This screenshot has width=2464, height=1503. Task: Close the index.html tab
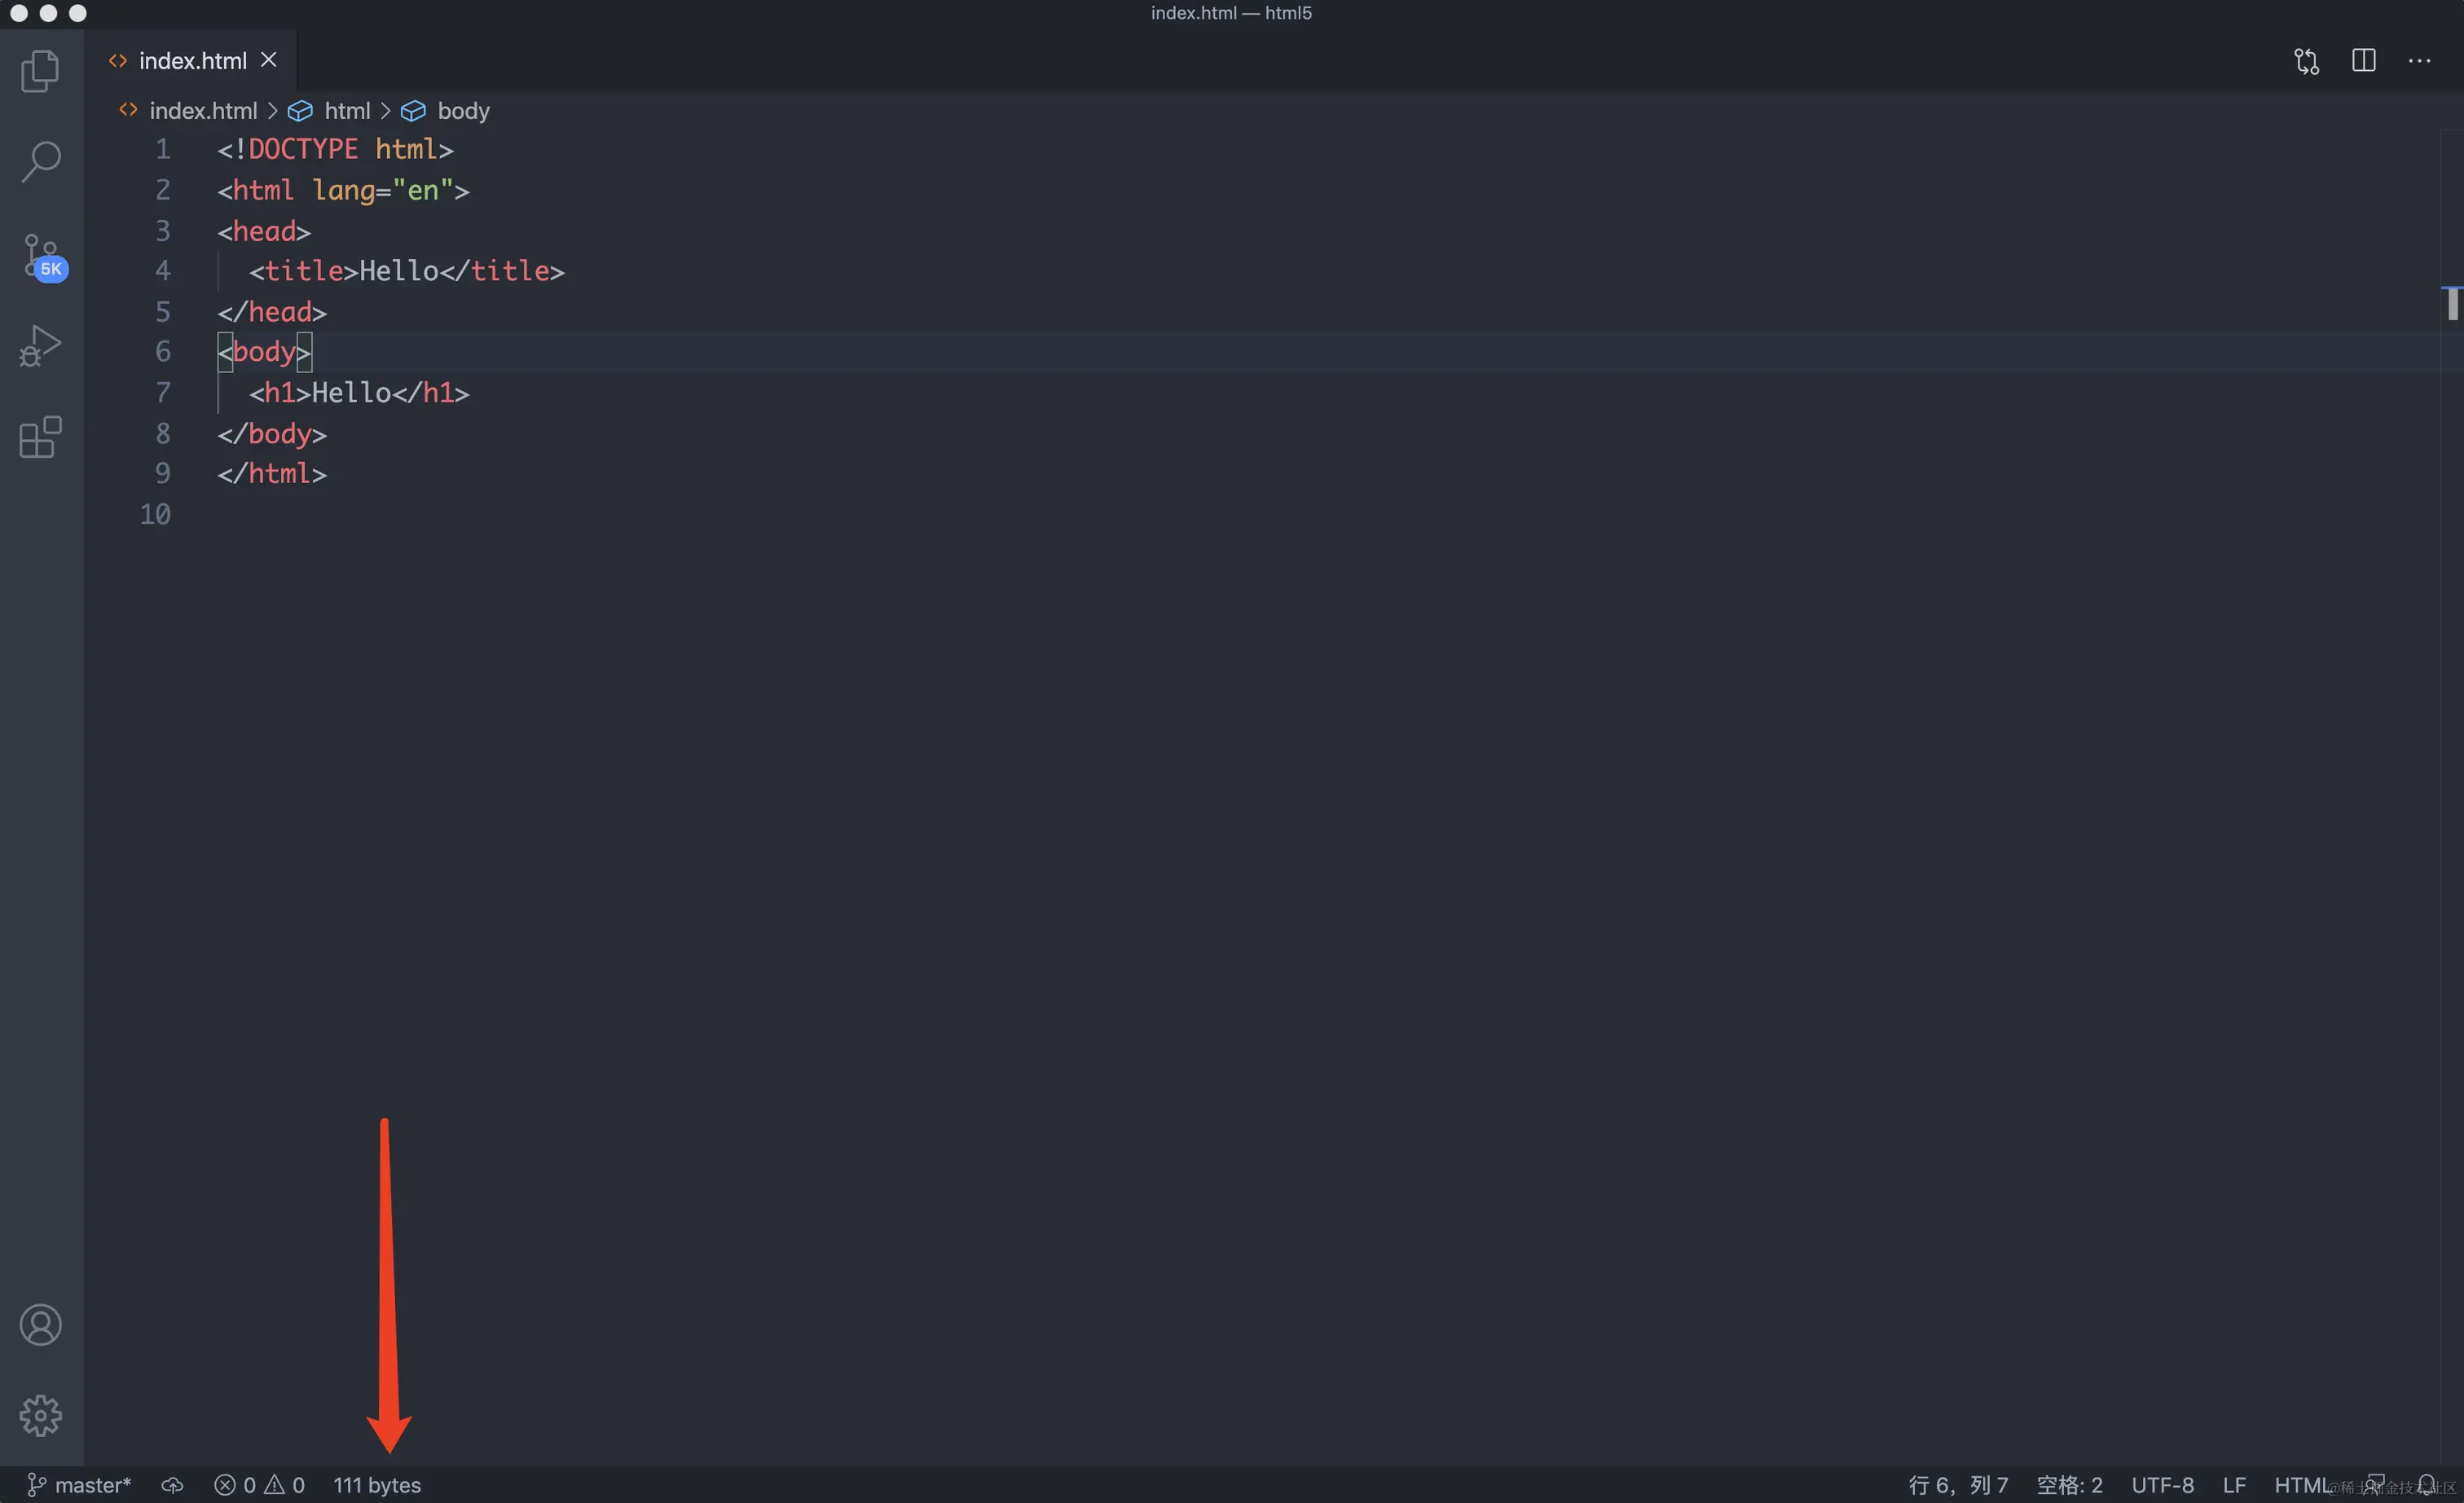click(x=269, y=60)
